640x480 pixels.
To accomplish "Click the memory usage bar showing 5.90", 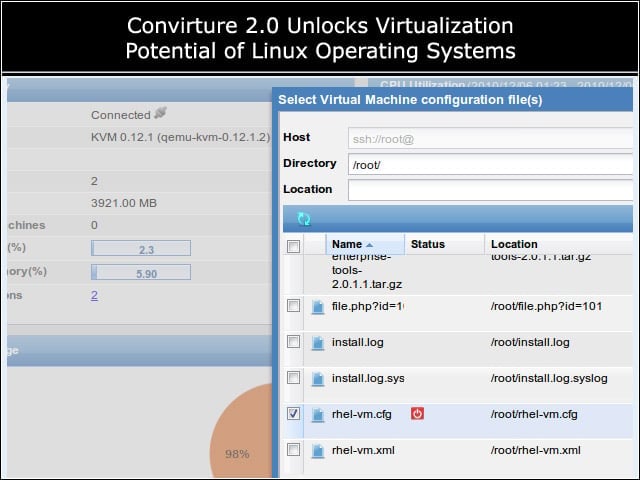I will [141, 272].
